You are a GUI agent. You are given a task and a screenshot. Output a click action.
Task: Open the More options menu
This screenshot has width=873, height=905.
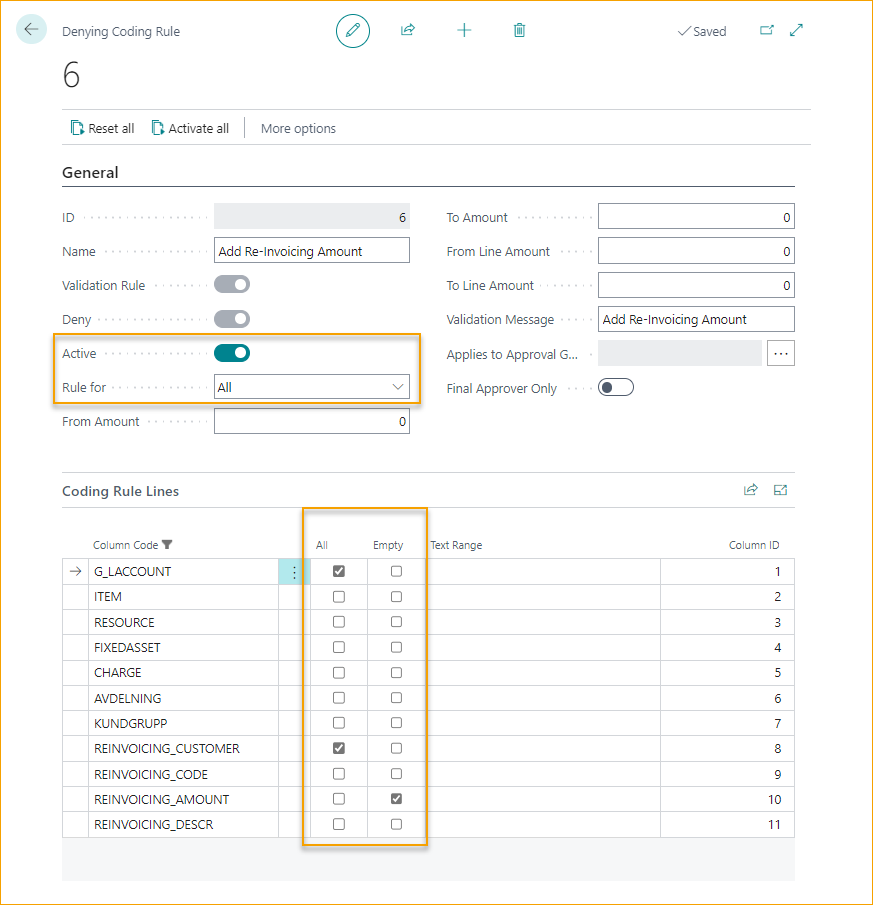coord(300,128)
